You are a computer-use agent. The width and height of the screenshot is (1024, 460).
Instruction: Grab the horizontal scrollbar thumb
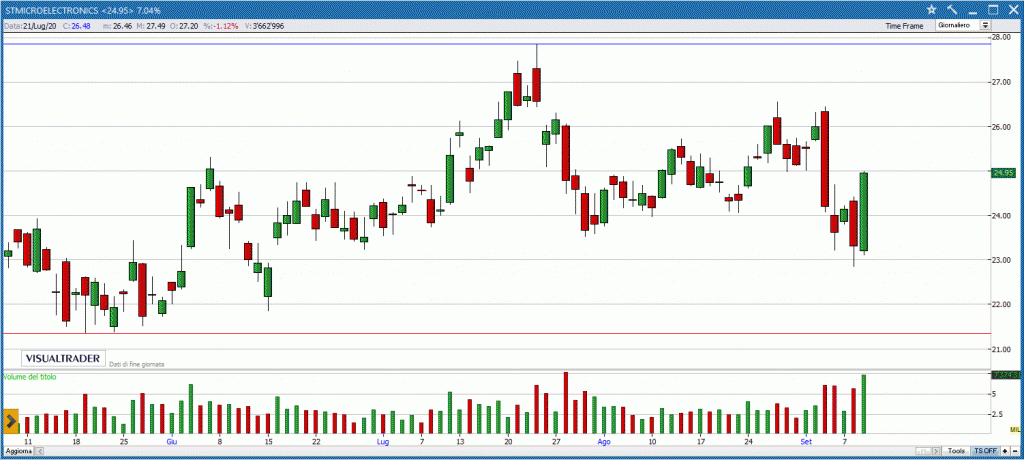[x=924, y=452]
